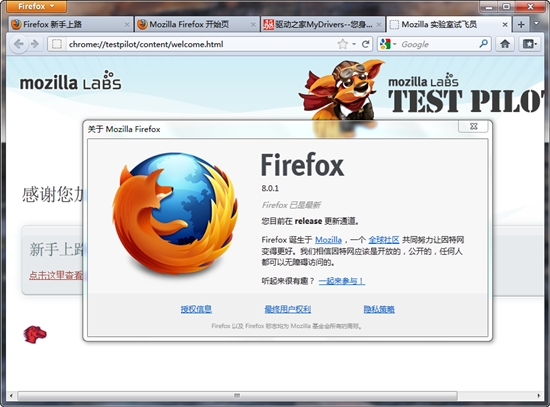This screenshot has height=407, width=550.
Task: Close the Mozilla 实验室试飞员 tab
Action: click(505, 25)
